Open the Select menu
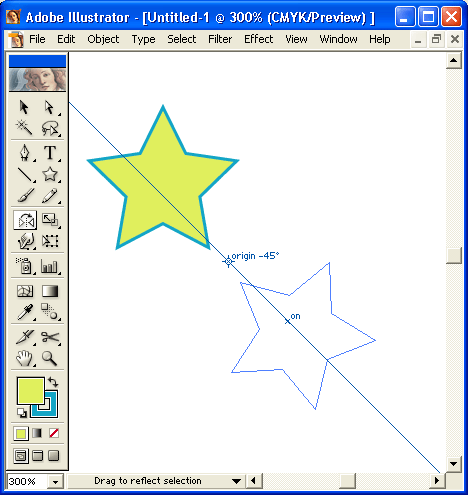Image resolution: width=468 pixels, height=495 pixels. (x=182, y=39)
